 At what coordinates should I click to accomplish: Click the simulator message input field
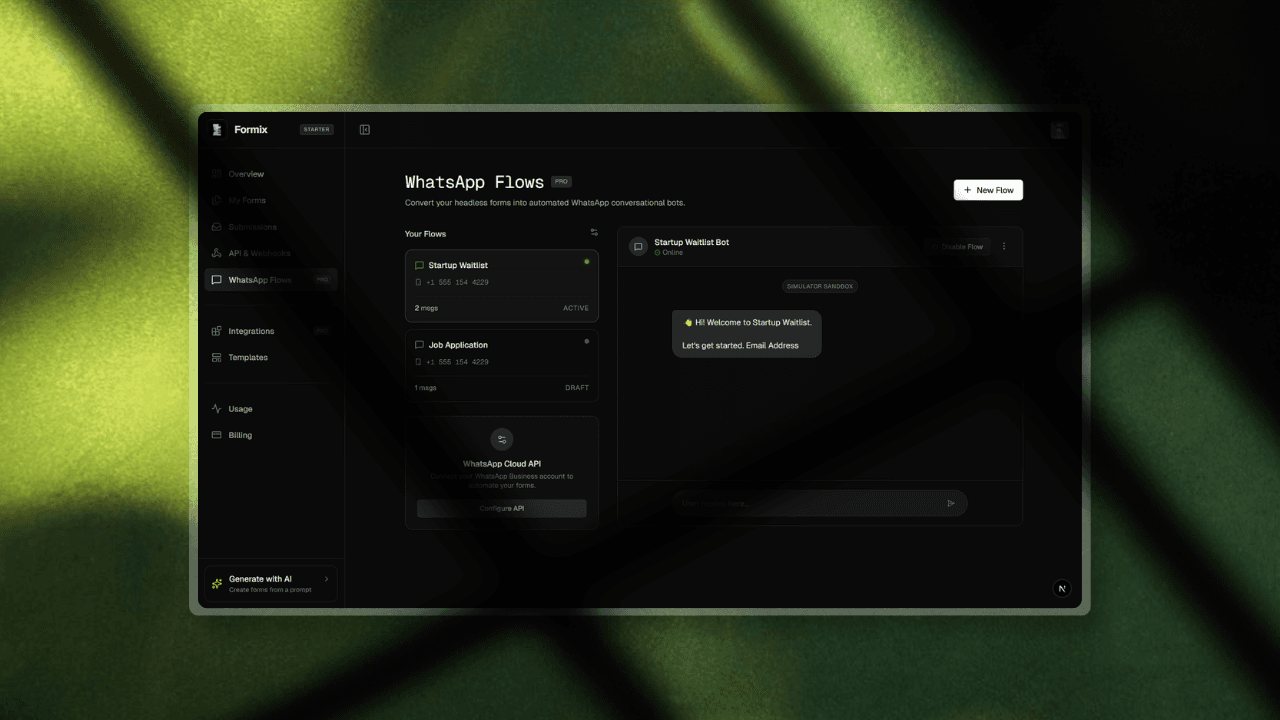(808, 503)
